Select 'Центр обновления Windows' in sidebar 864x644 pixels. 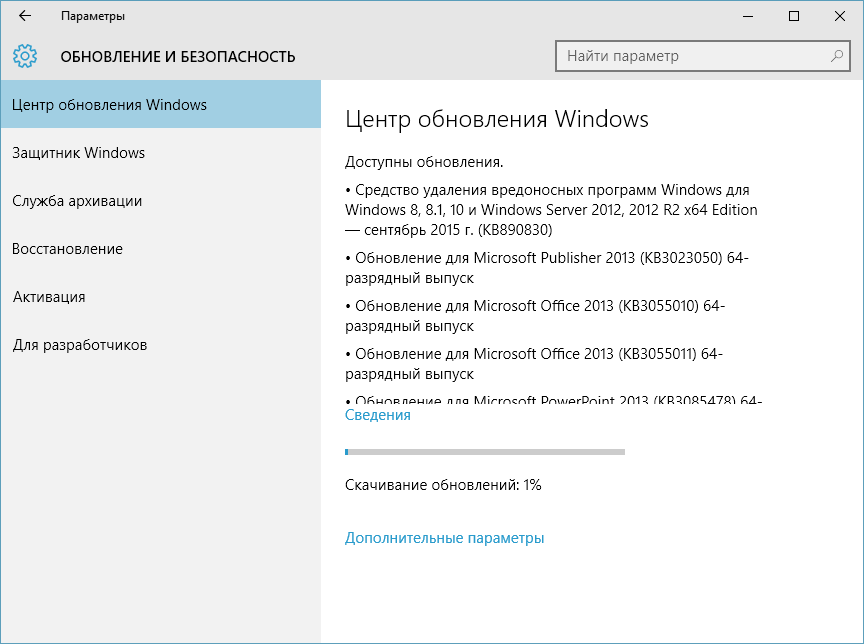tap(160, 104)
